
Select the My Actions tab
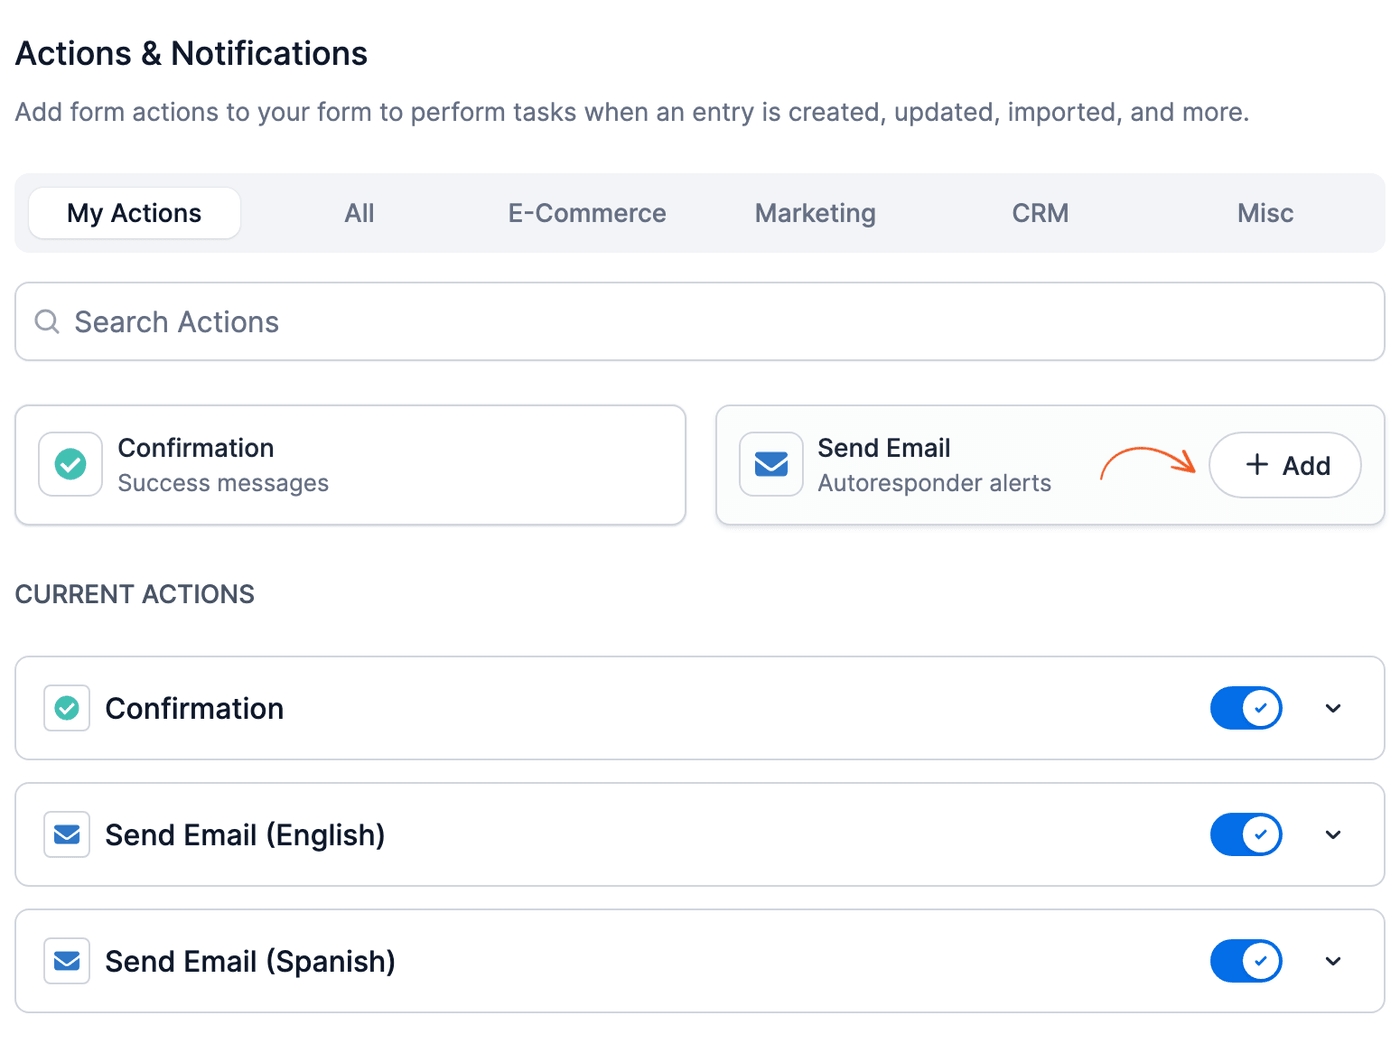[x=134, y=213]
